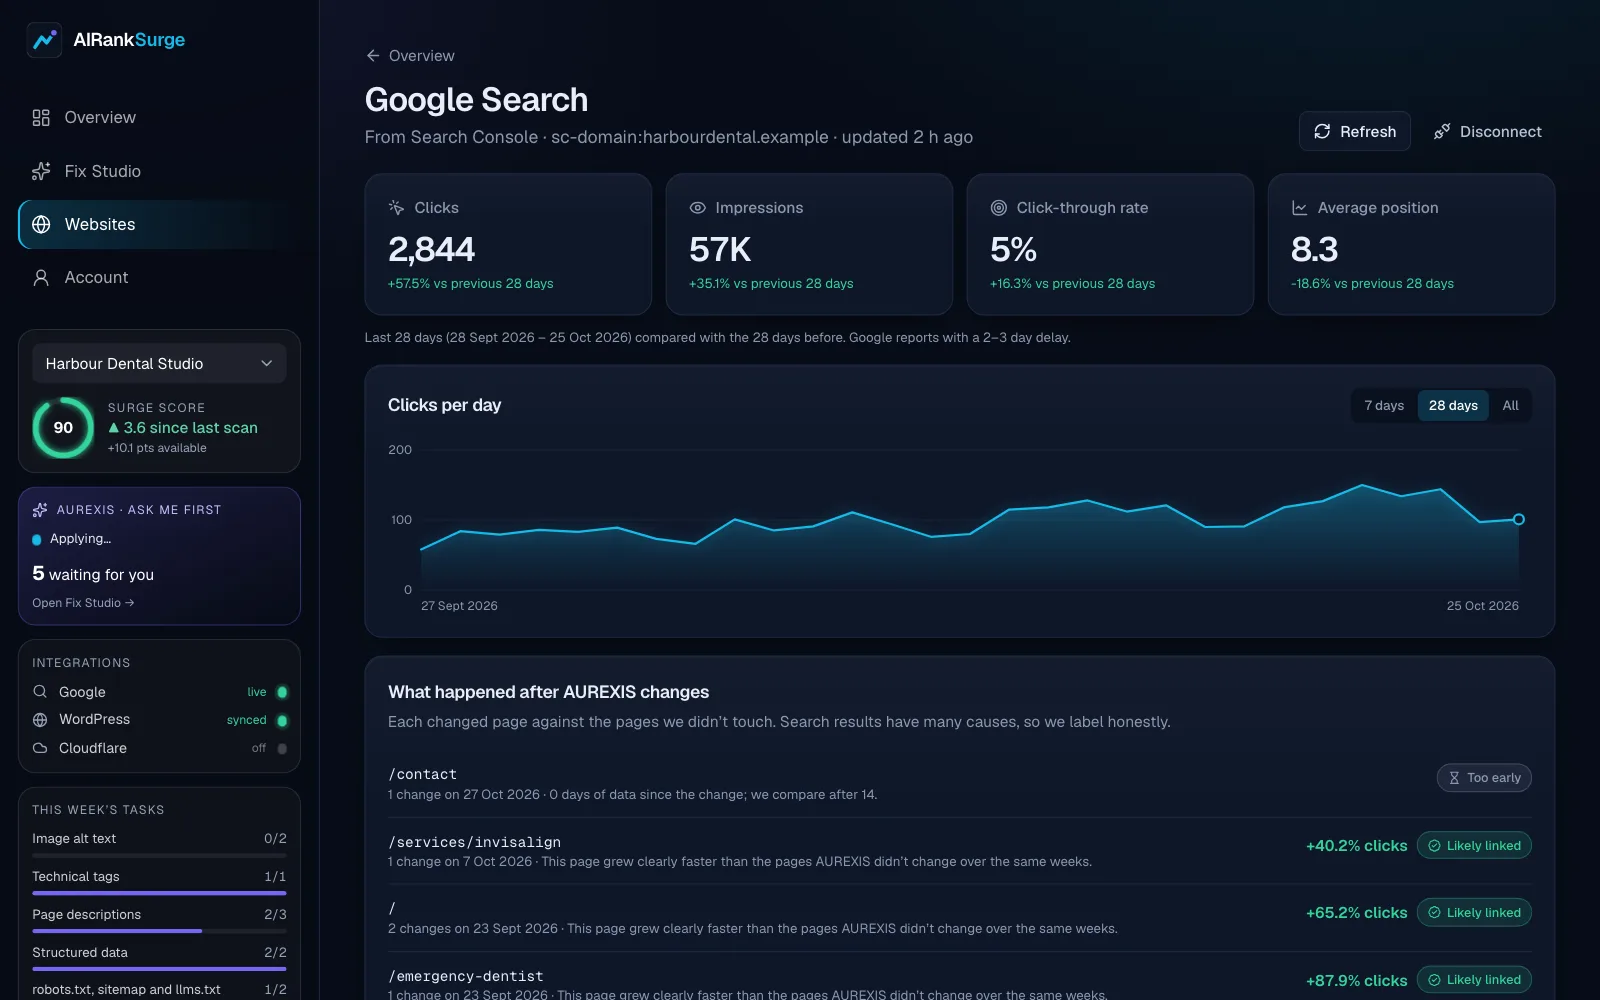Click the Click-through rate target icon
1600x1000 pixels.
coord(998,208)
